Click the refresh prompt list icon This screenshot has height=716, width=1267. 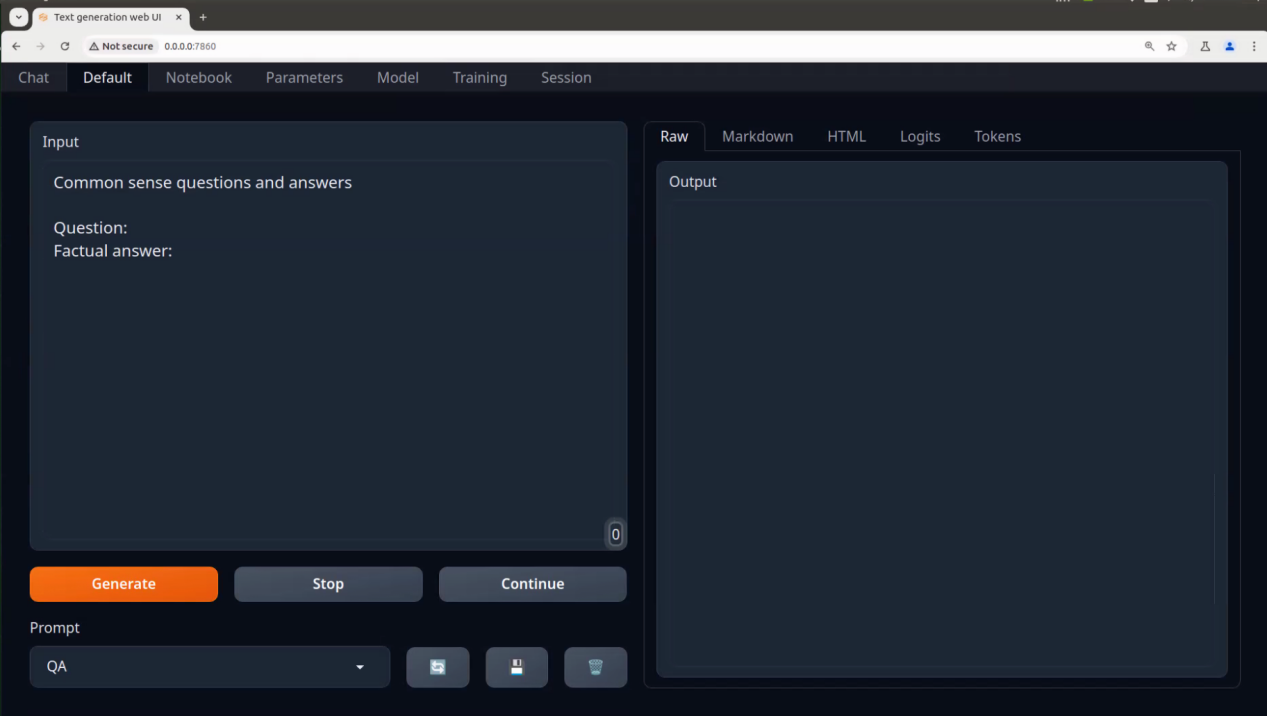[x=437, y=667]
